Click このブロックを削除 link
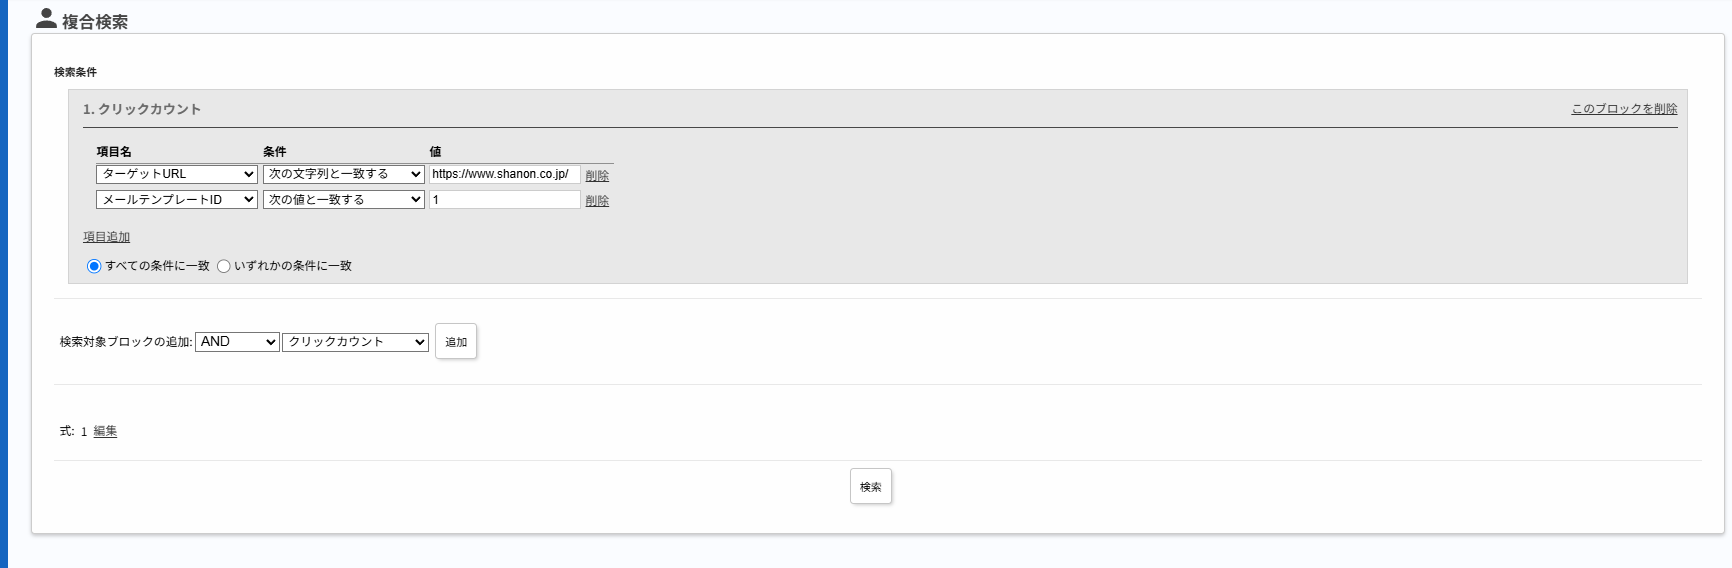The height and width of the screenshot is (568, 1732). 1624,109
